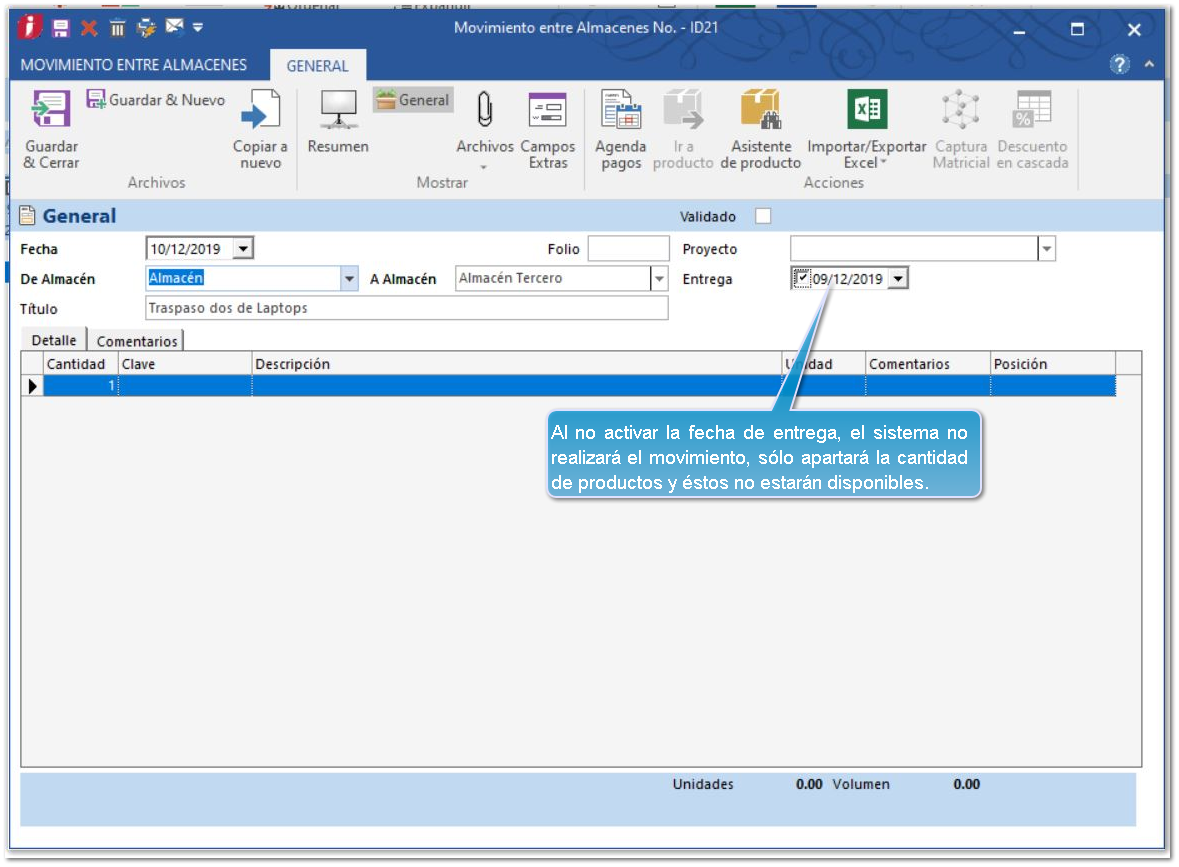Uncheck the Entrega date checkbox

click(x=802, y=278)
